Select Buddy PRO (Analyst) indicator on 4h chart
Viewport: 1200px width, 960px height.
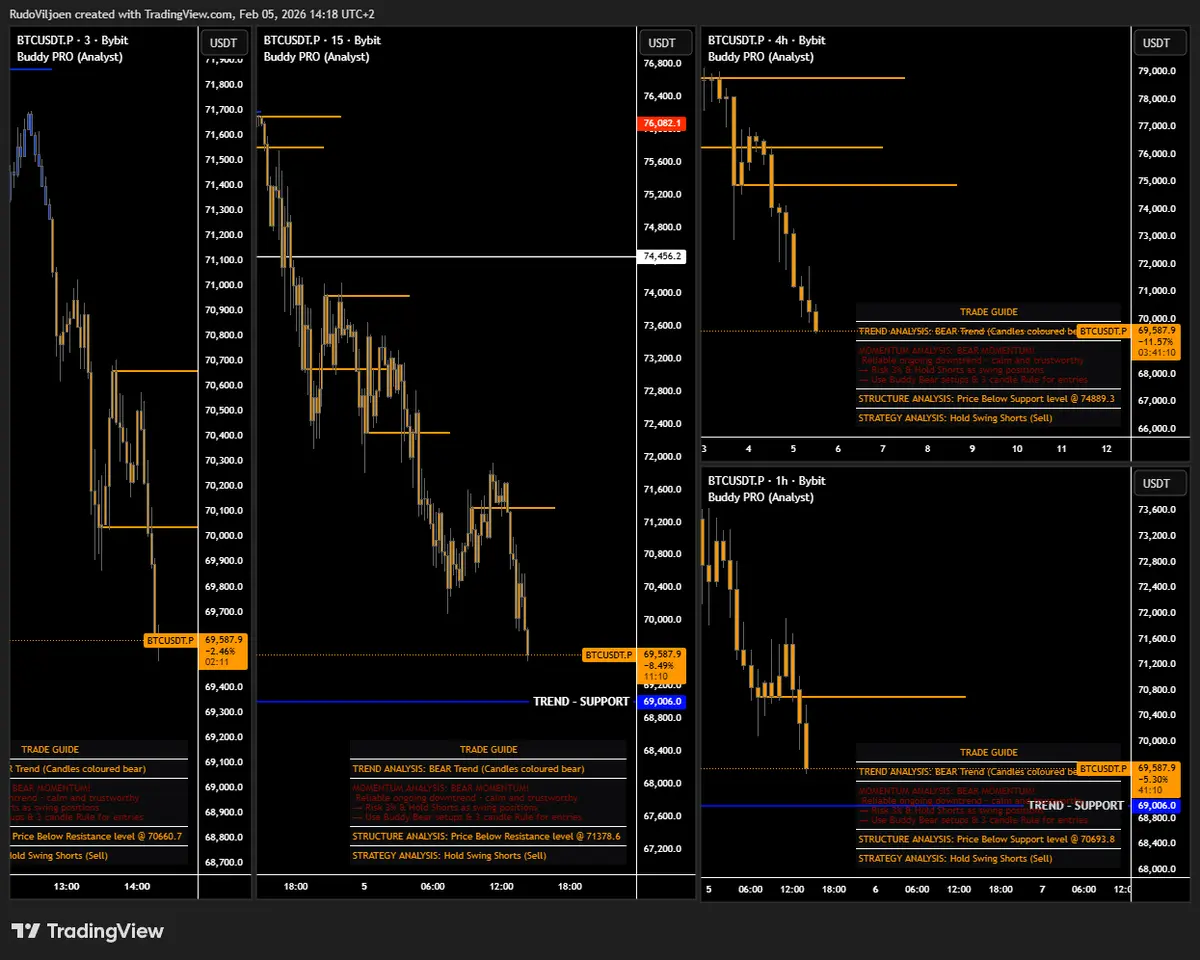click(761, 57)
